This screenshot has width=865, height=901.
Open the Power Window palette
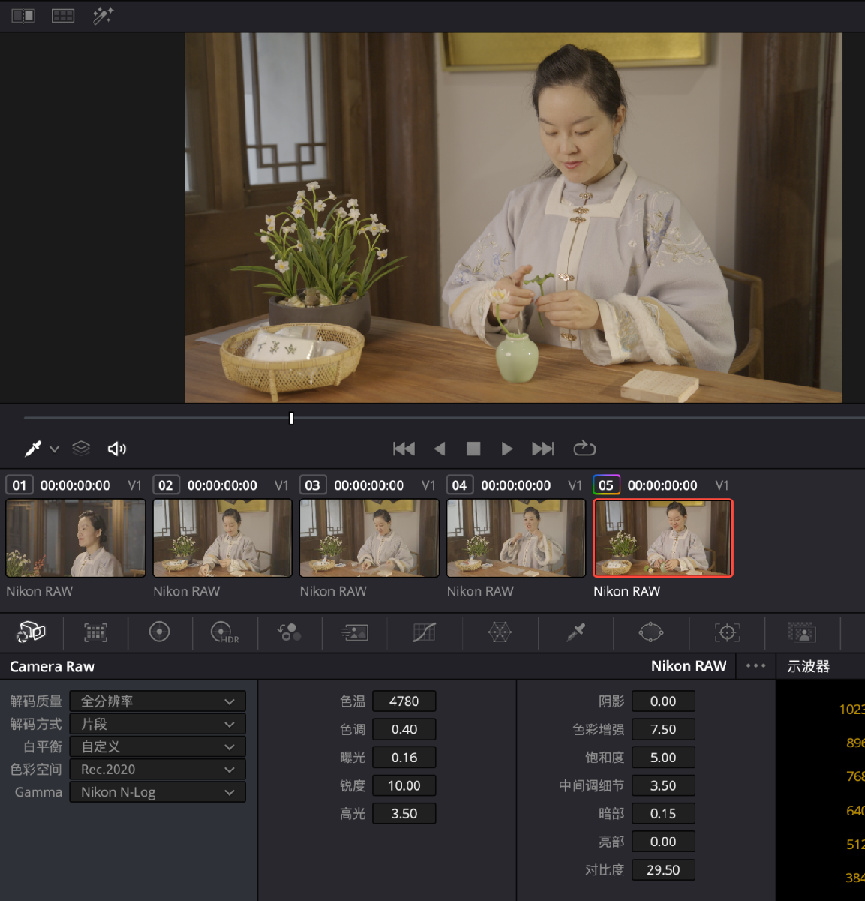tap(651, 632)
